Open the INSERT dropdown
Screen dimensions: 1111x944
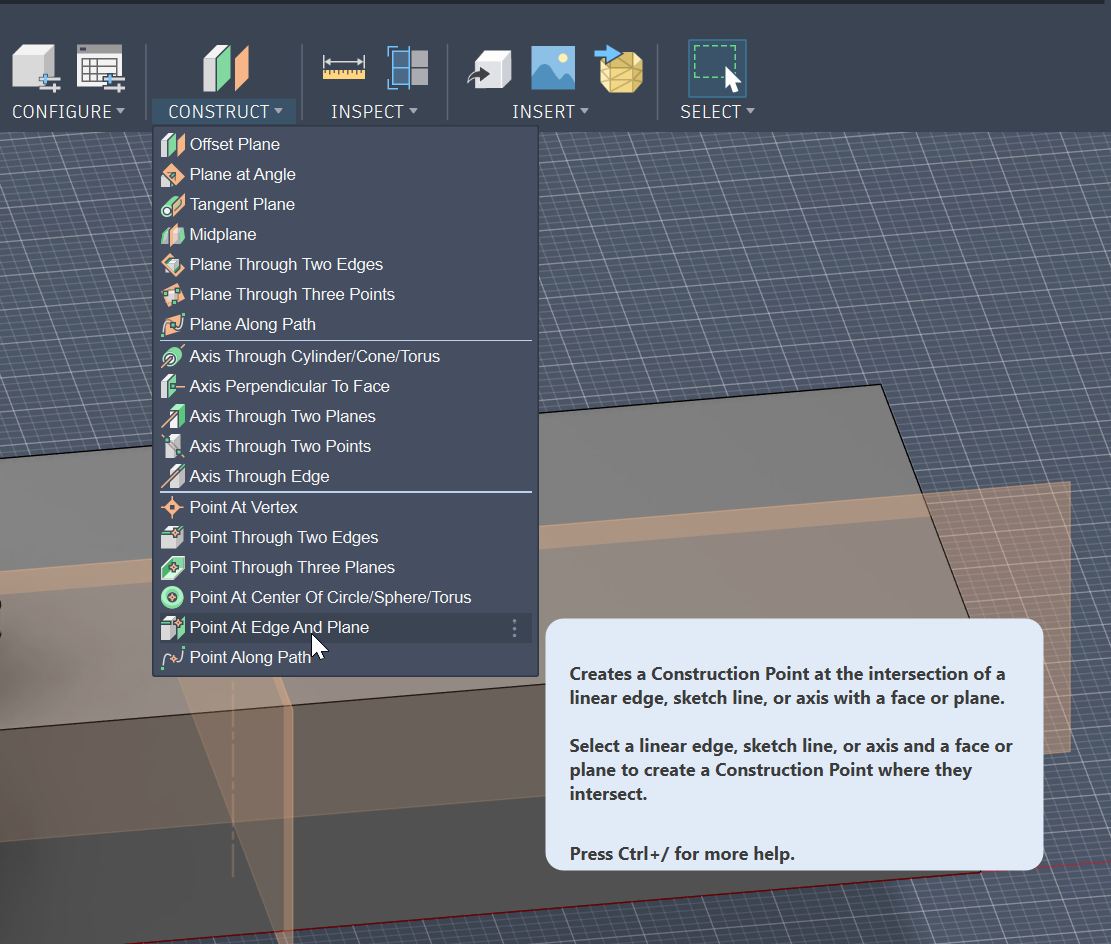tap(550, 111)
